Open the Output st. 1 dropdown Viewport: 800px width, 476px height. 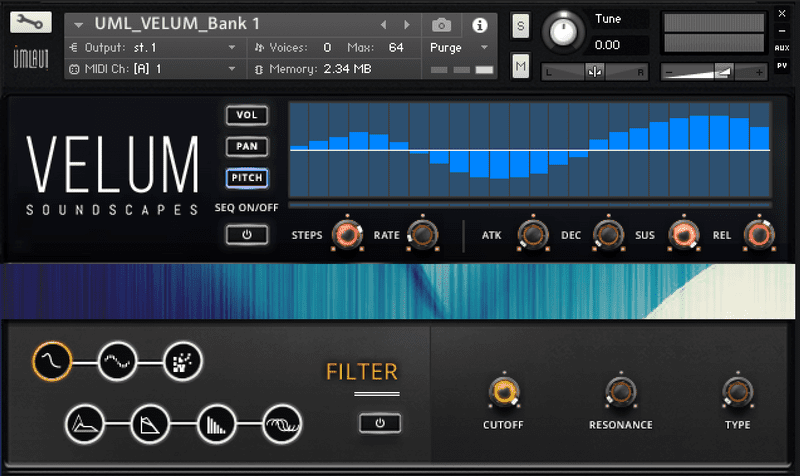tap(156, 47)
